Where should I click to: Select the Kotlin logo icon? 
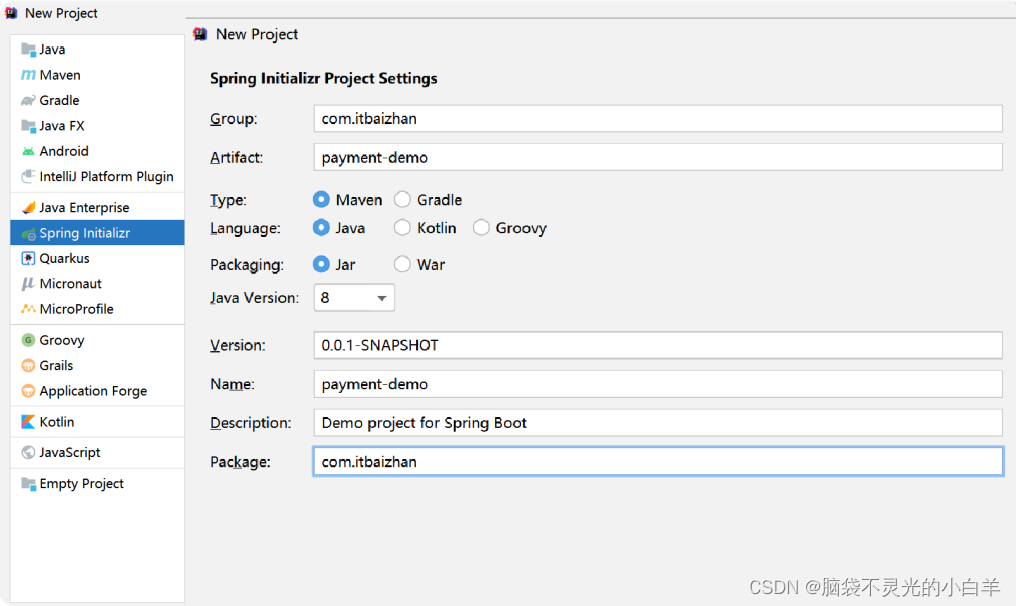(x=28, y=422)
